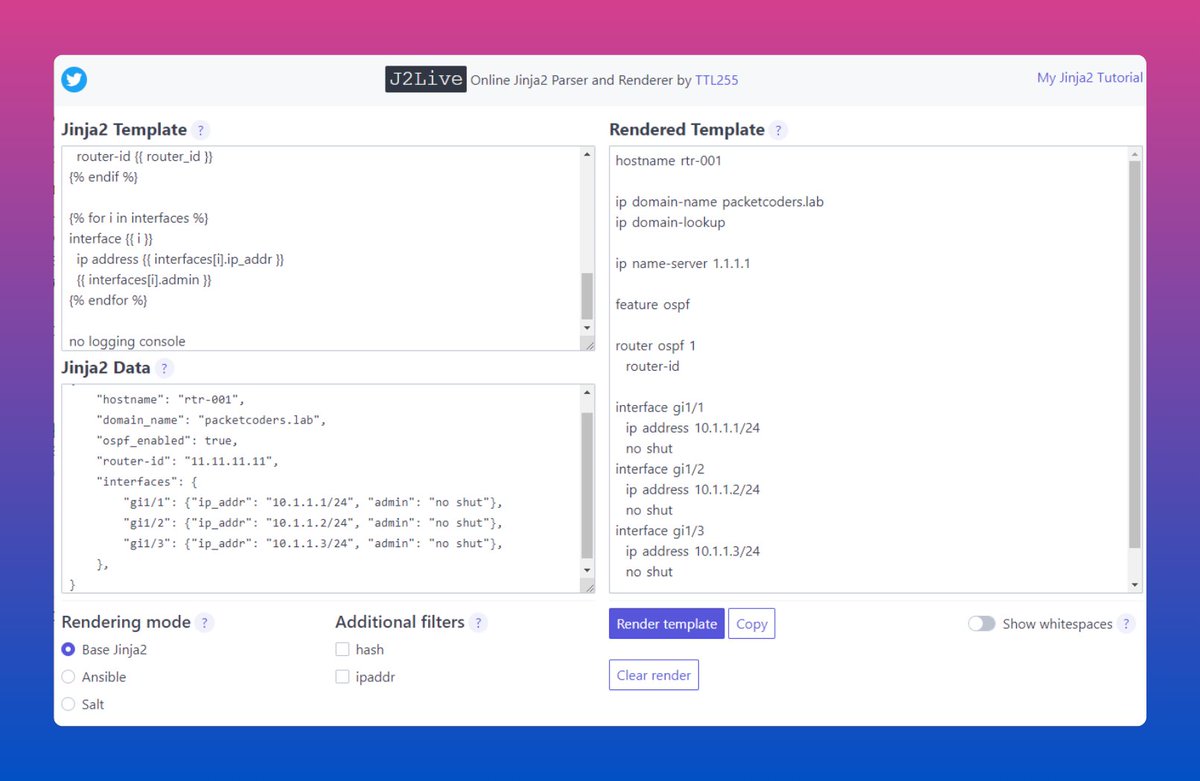Click rendered line 'ip name-server 1.1.1.1'
This screenshot has width=1200, height=781.
683,264
